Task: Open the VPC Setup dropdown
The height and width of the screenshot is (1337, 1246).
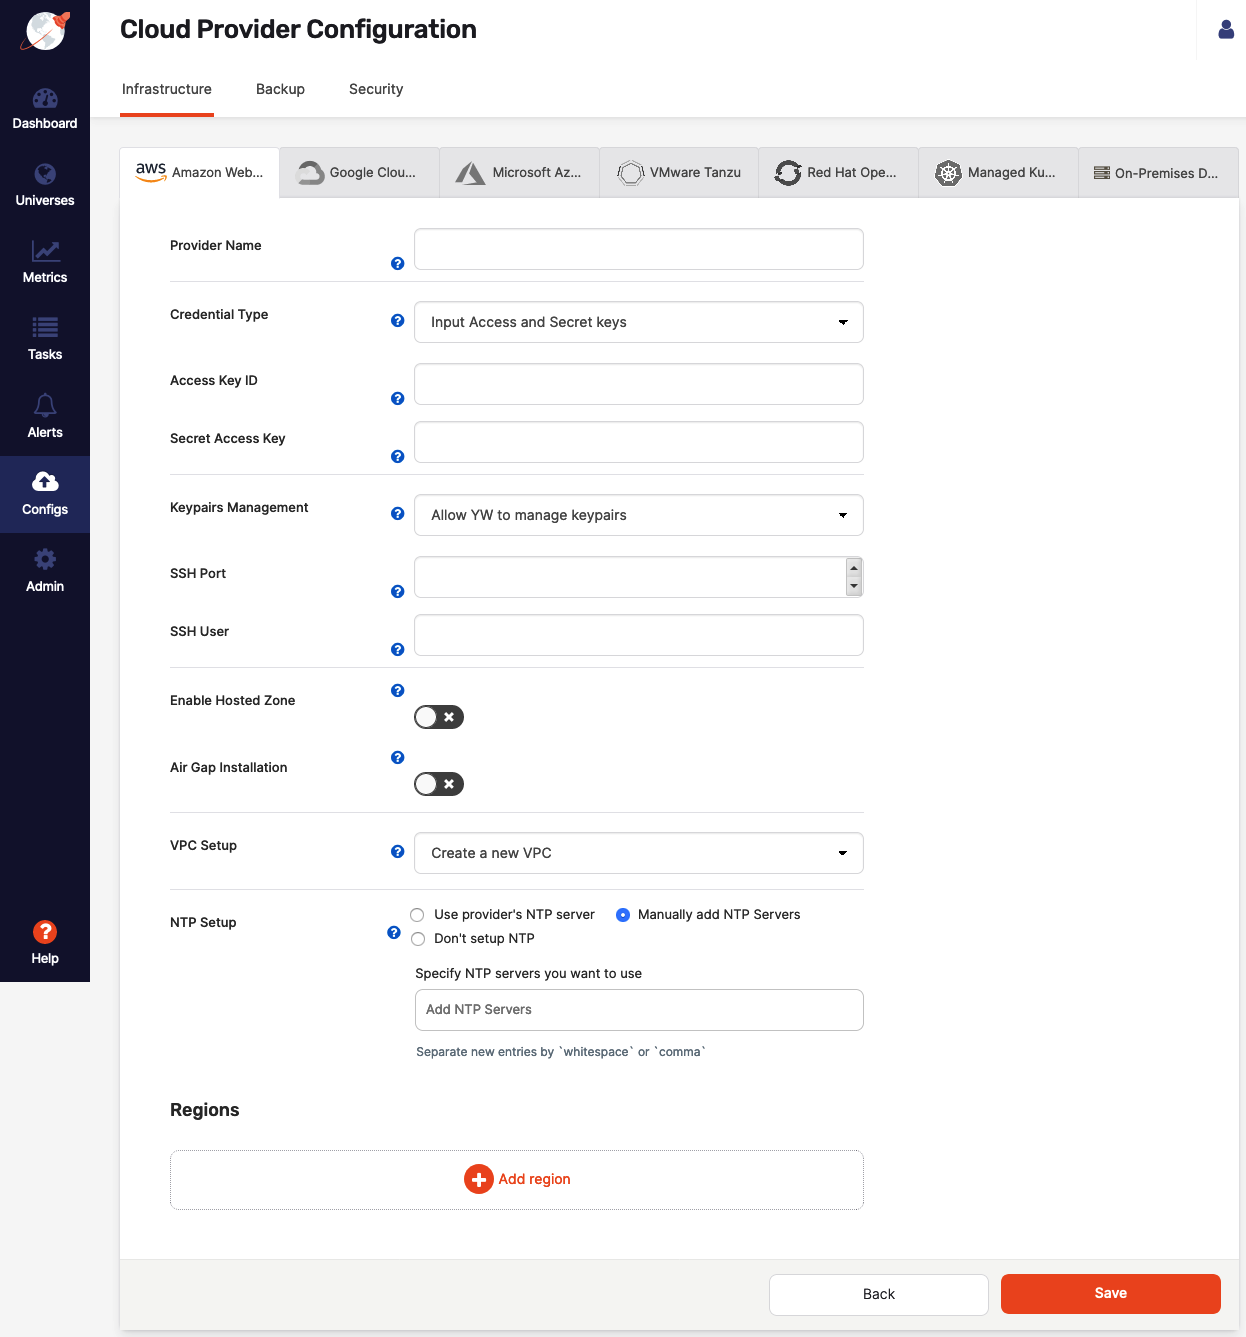Action: pyautogui.click(x=638, y=853)
